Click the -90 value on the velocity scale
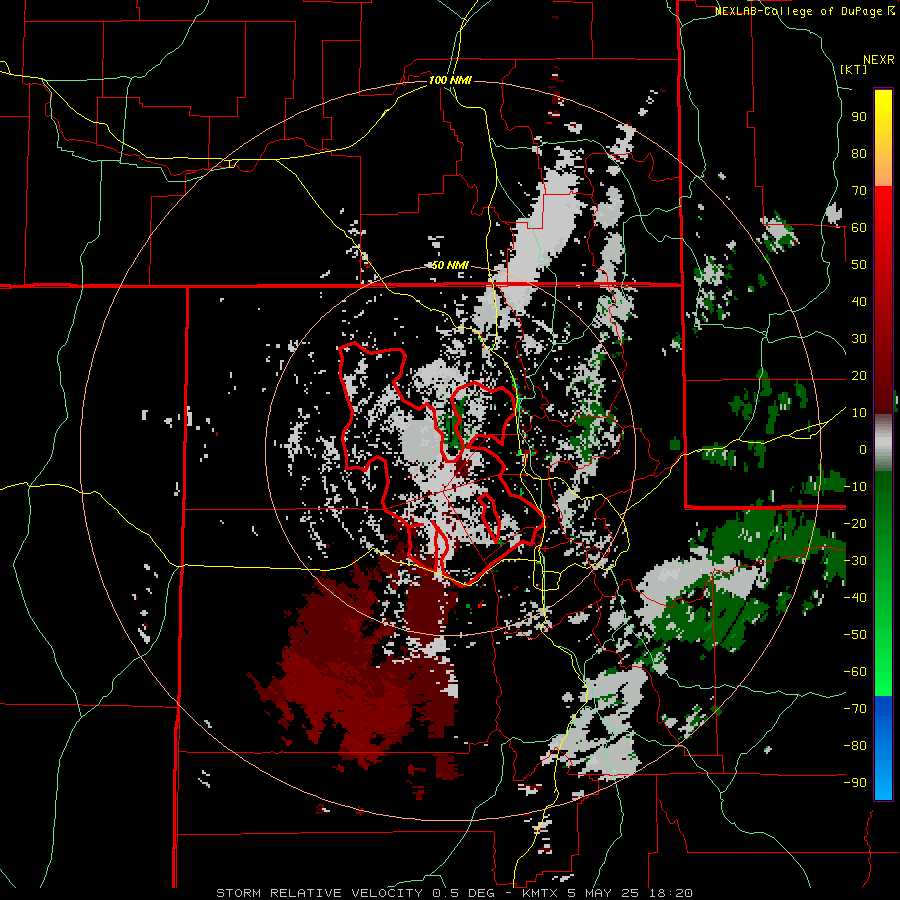Screen dimensions: 900x900 click(855, 782)
